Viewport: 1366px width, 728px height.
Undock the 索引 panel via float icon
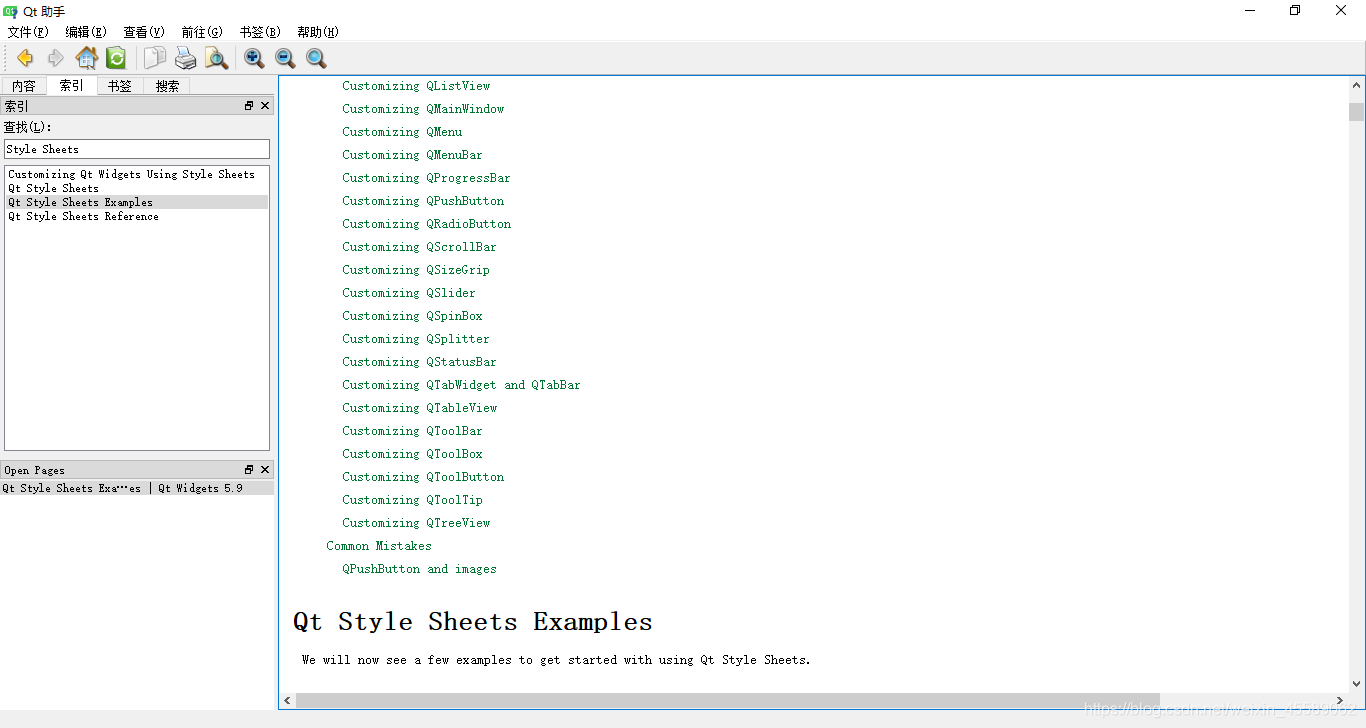tap(247, 105)
